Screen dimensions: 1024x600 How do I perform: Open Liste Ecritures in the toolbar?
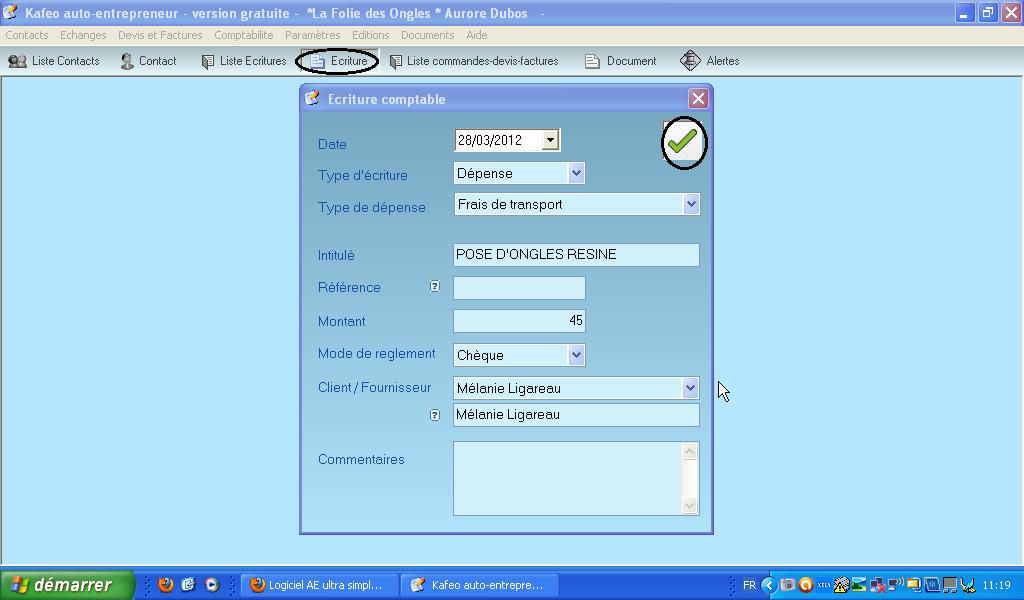pyautogui.click(x=243, y=61)
